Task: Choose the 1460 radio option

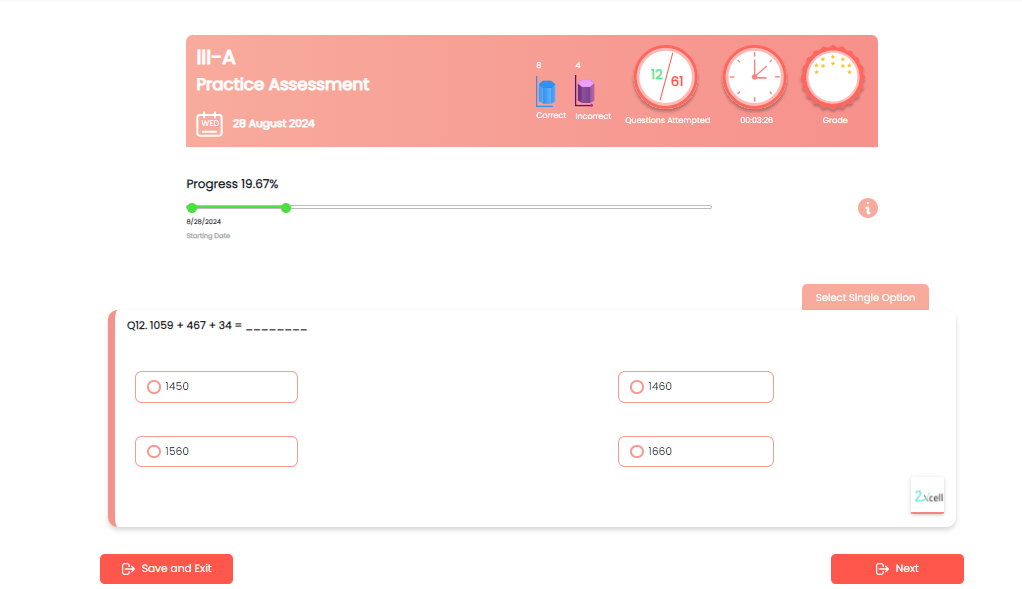Action: (637, 387)
